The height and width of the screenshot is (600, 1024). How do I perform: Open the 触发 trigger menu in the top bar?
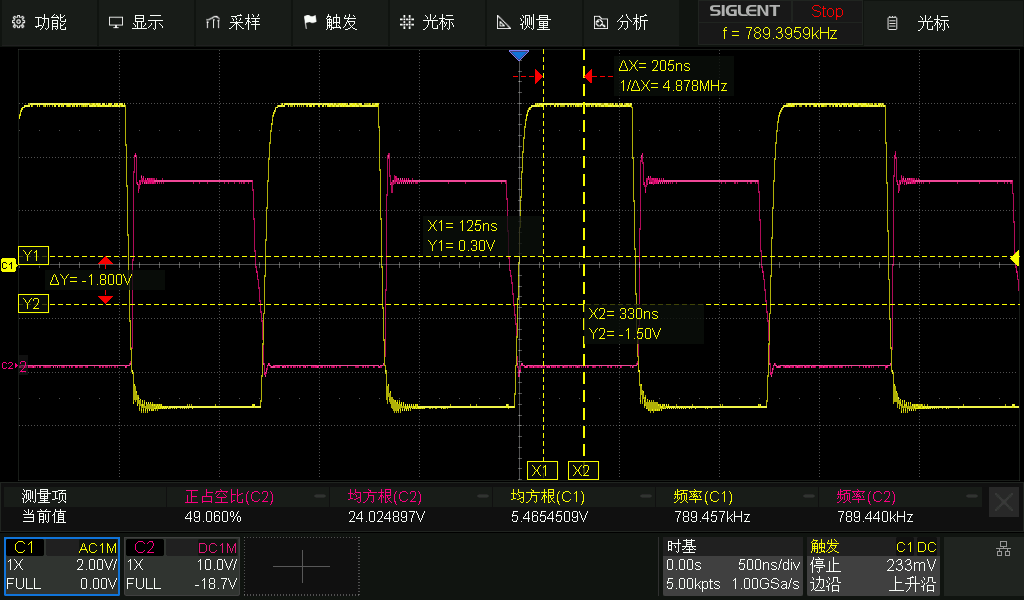click(330, 22)
